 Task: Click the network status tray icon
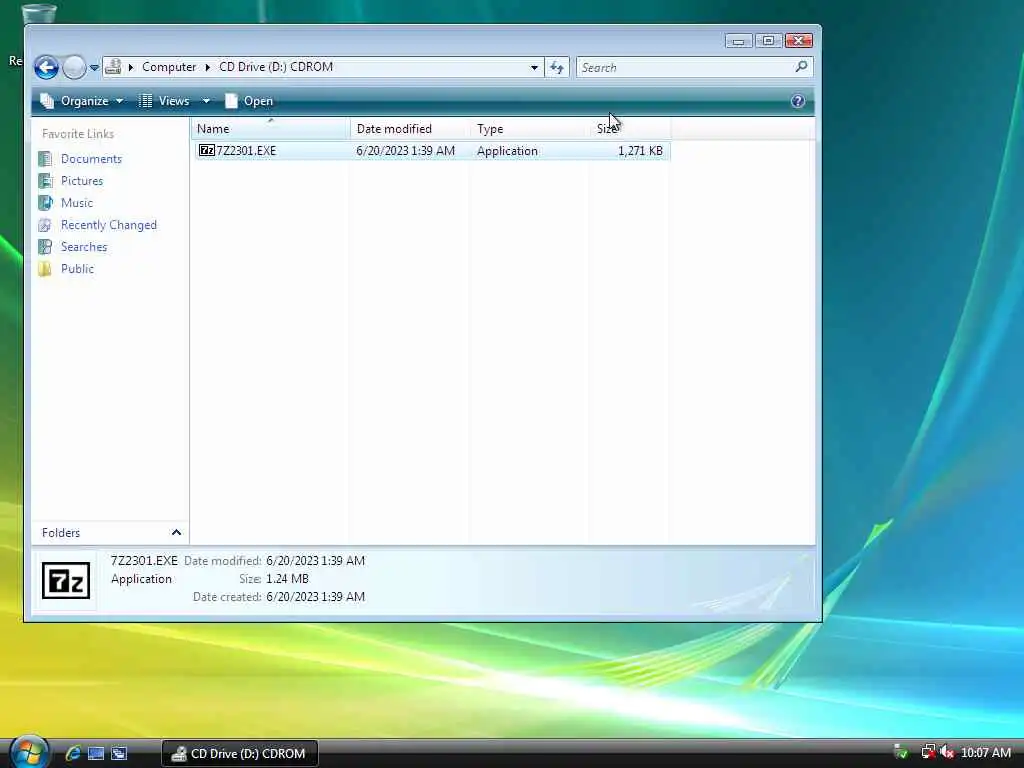tap(927, 752)
